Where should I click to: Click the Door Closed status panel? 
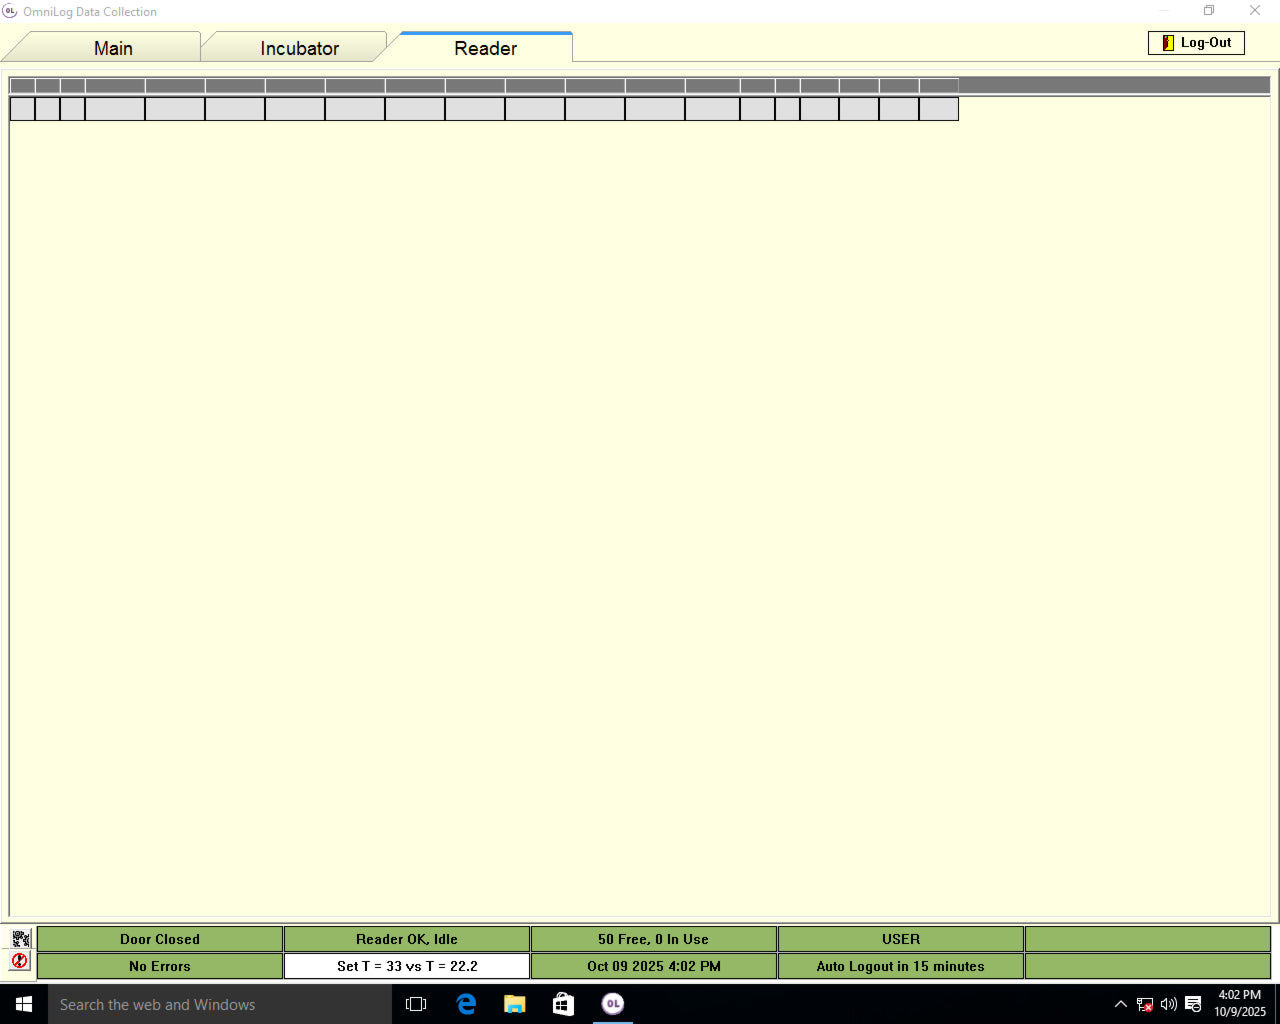click(160, 939)
